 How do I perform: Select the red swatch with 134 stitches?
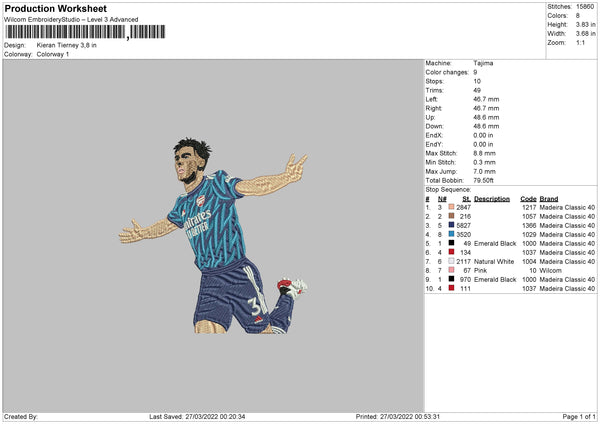451,252
